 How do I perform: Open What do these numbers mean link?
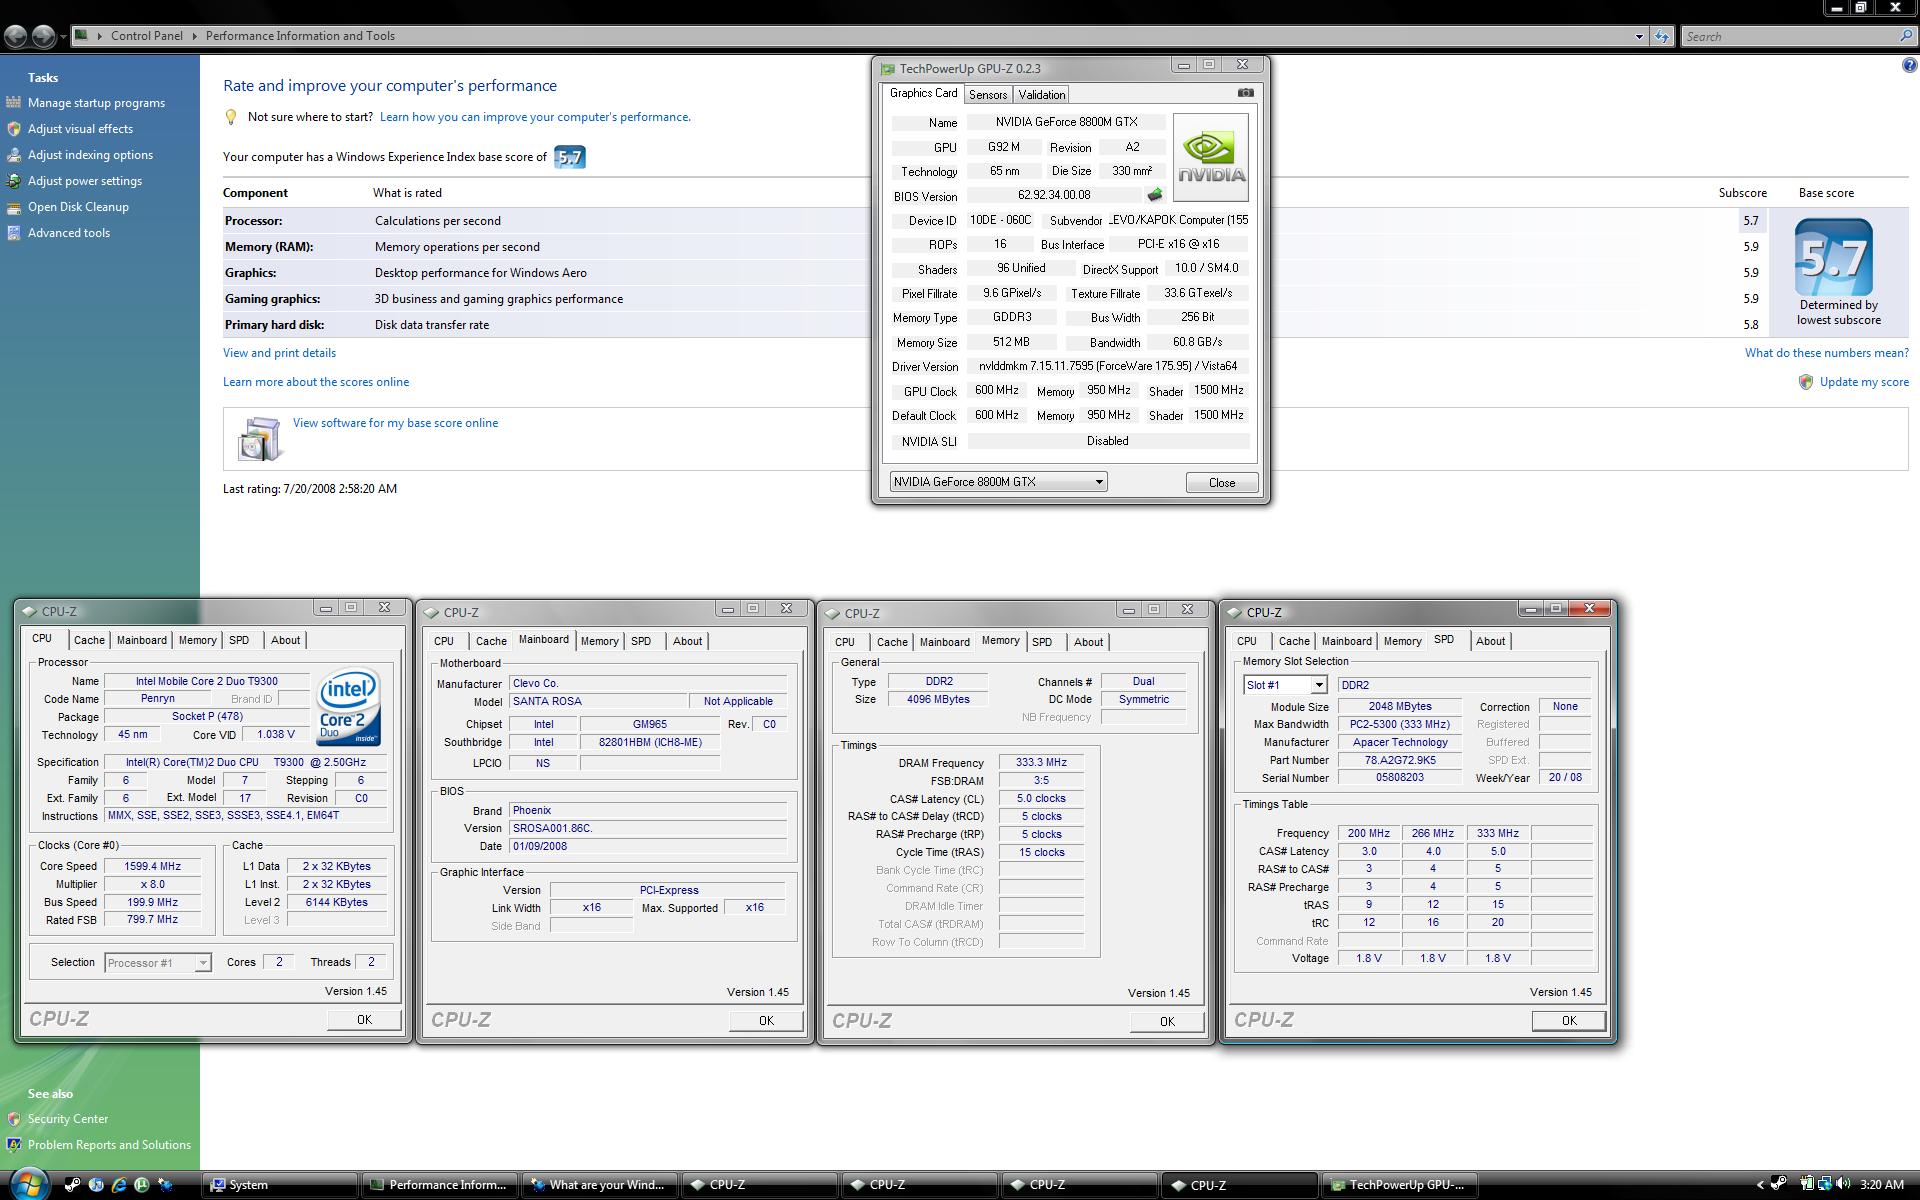pos(1826,353)
